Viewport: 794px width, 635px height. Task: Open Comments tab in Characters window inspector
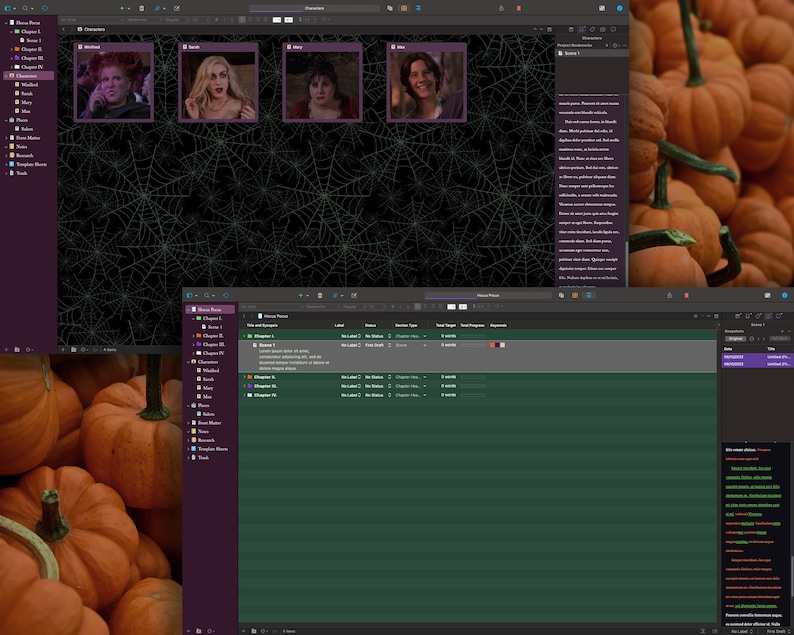coord(613,29)
